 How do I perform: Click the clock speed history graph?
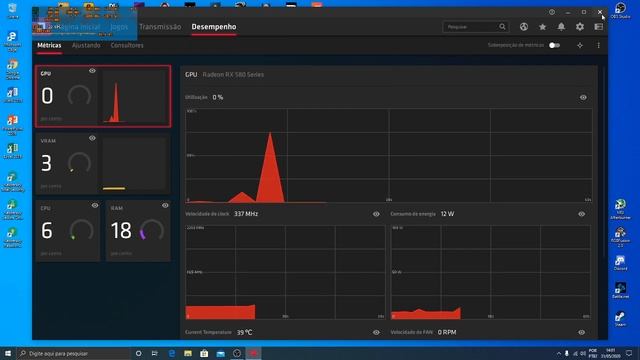point(285,272)
